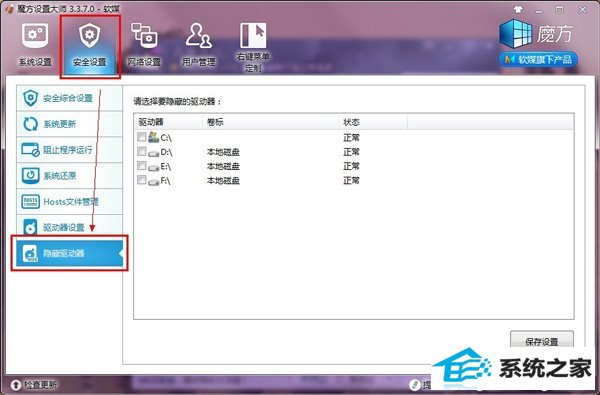Select 系统更新 in sidebar
This screenshot has width=600, height=395.
[69, 124]
